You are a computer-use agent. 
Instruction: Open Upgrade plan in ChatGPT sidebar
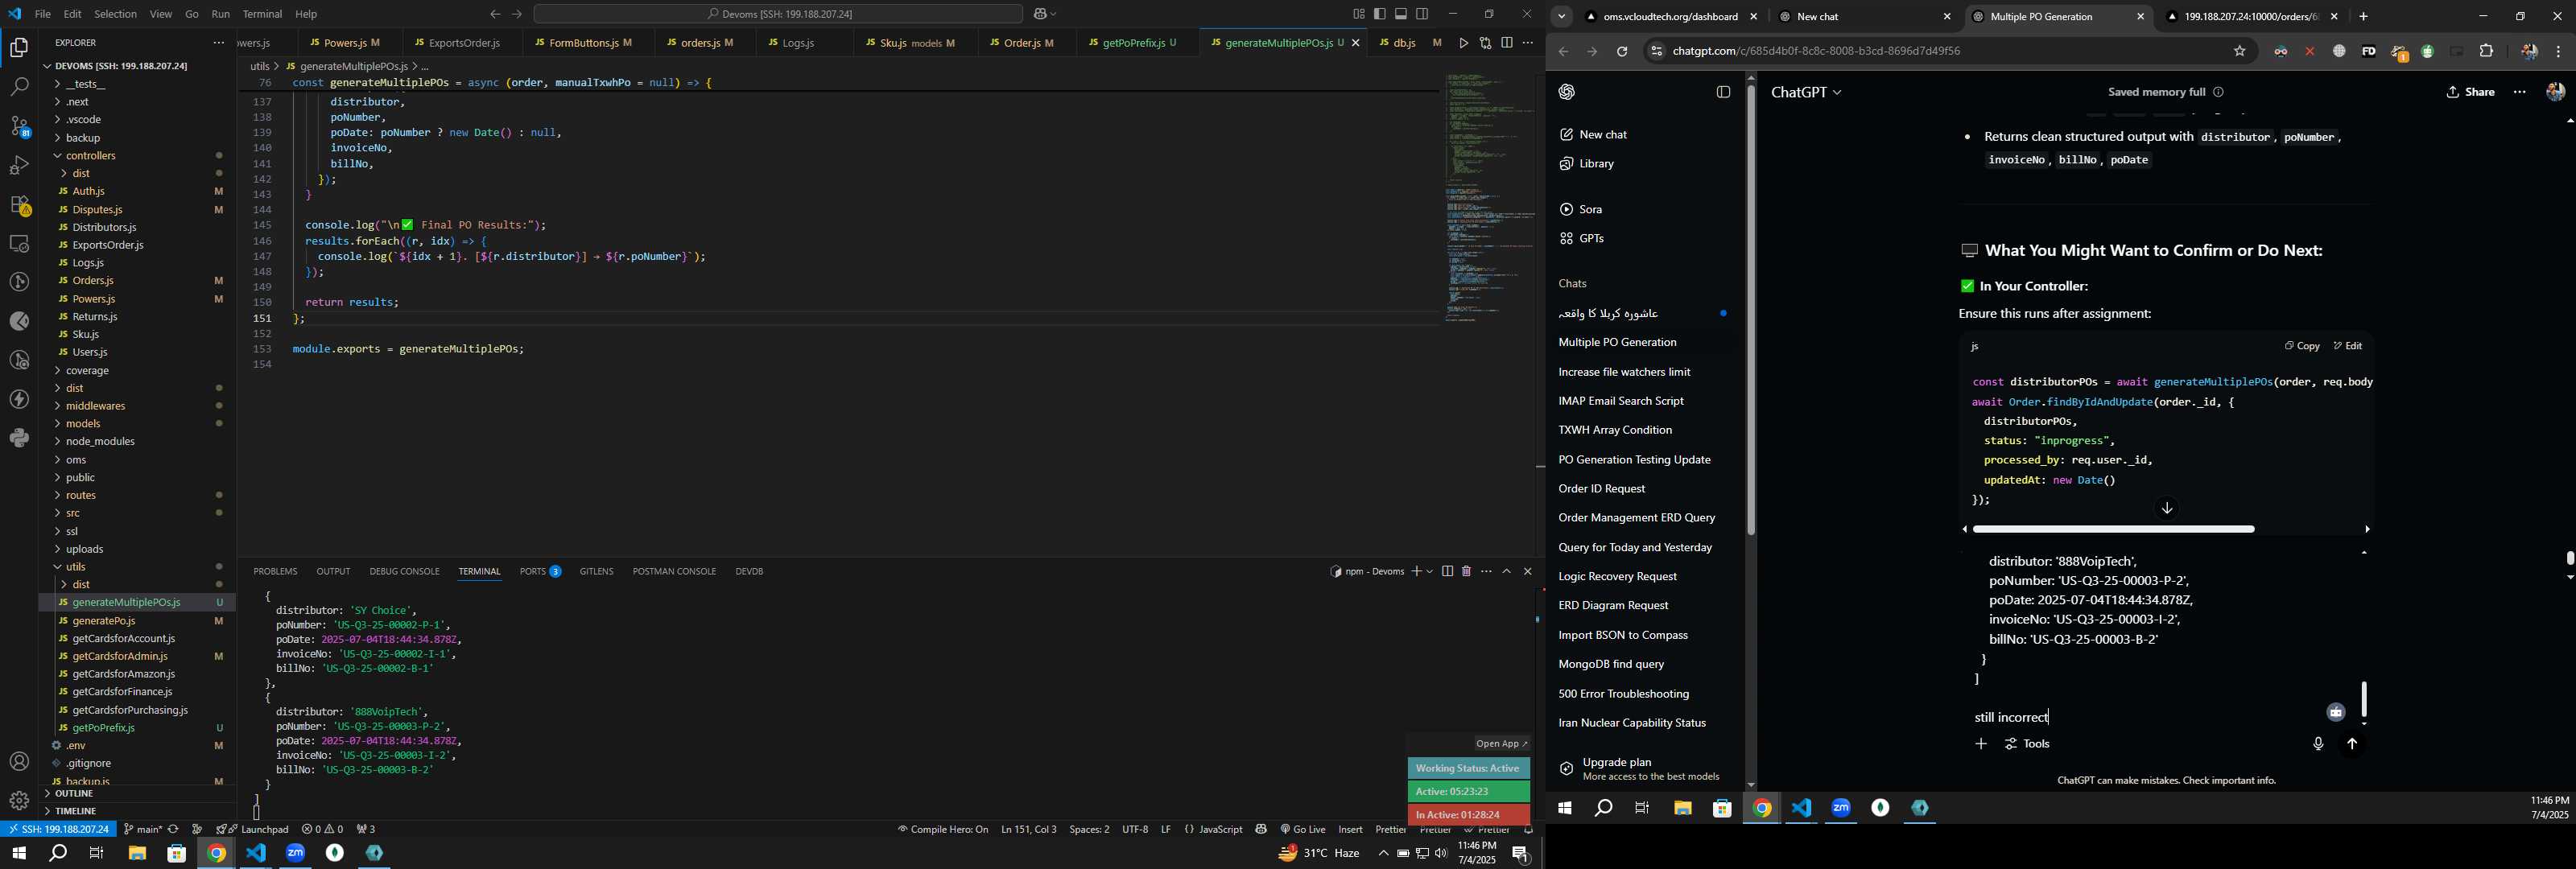click(x=1640, y=769)
